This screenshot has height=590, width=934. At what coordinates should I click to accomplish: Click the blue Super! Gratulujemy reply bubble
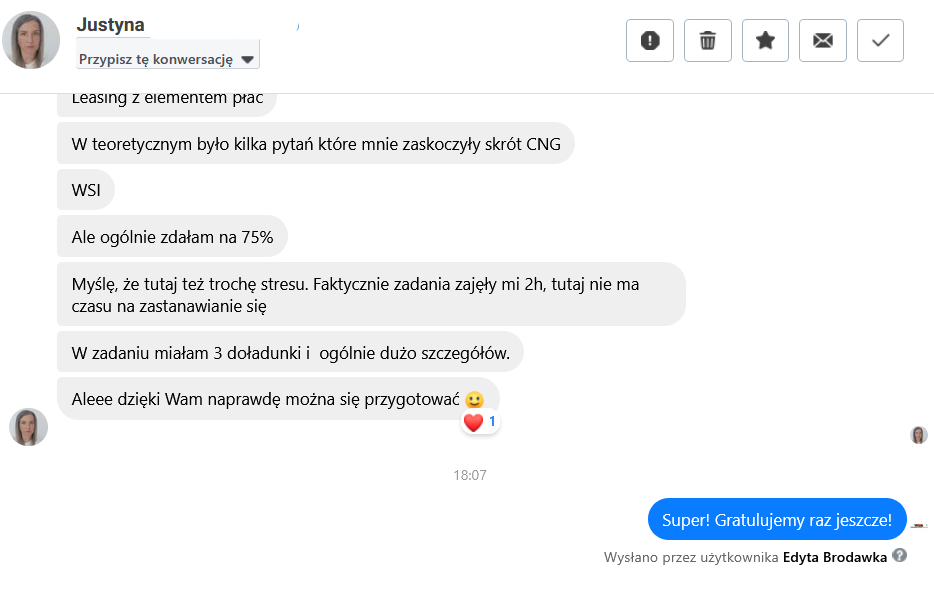(x=776, y=520)
